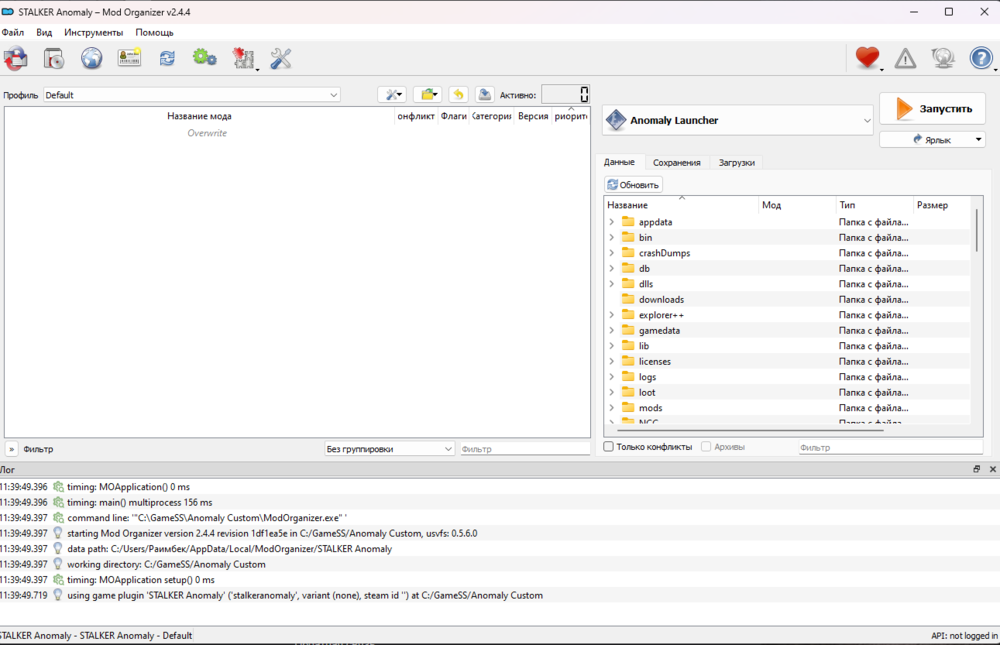Viewport: 1000px width, 645px height.
Task: Click the green gears executables icon
Action: click(x=205, y=59)
